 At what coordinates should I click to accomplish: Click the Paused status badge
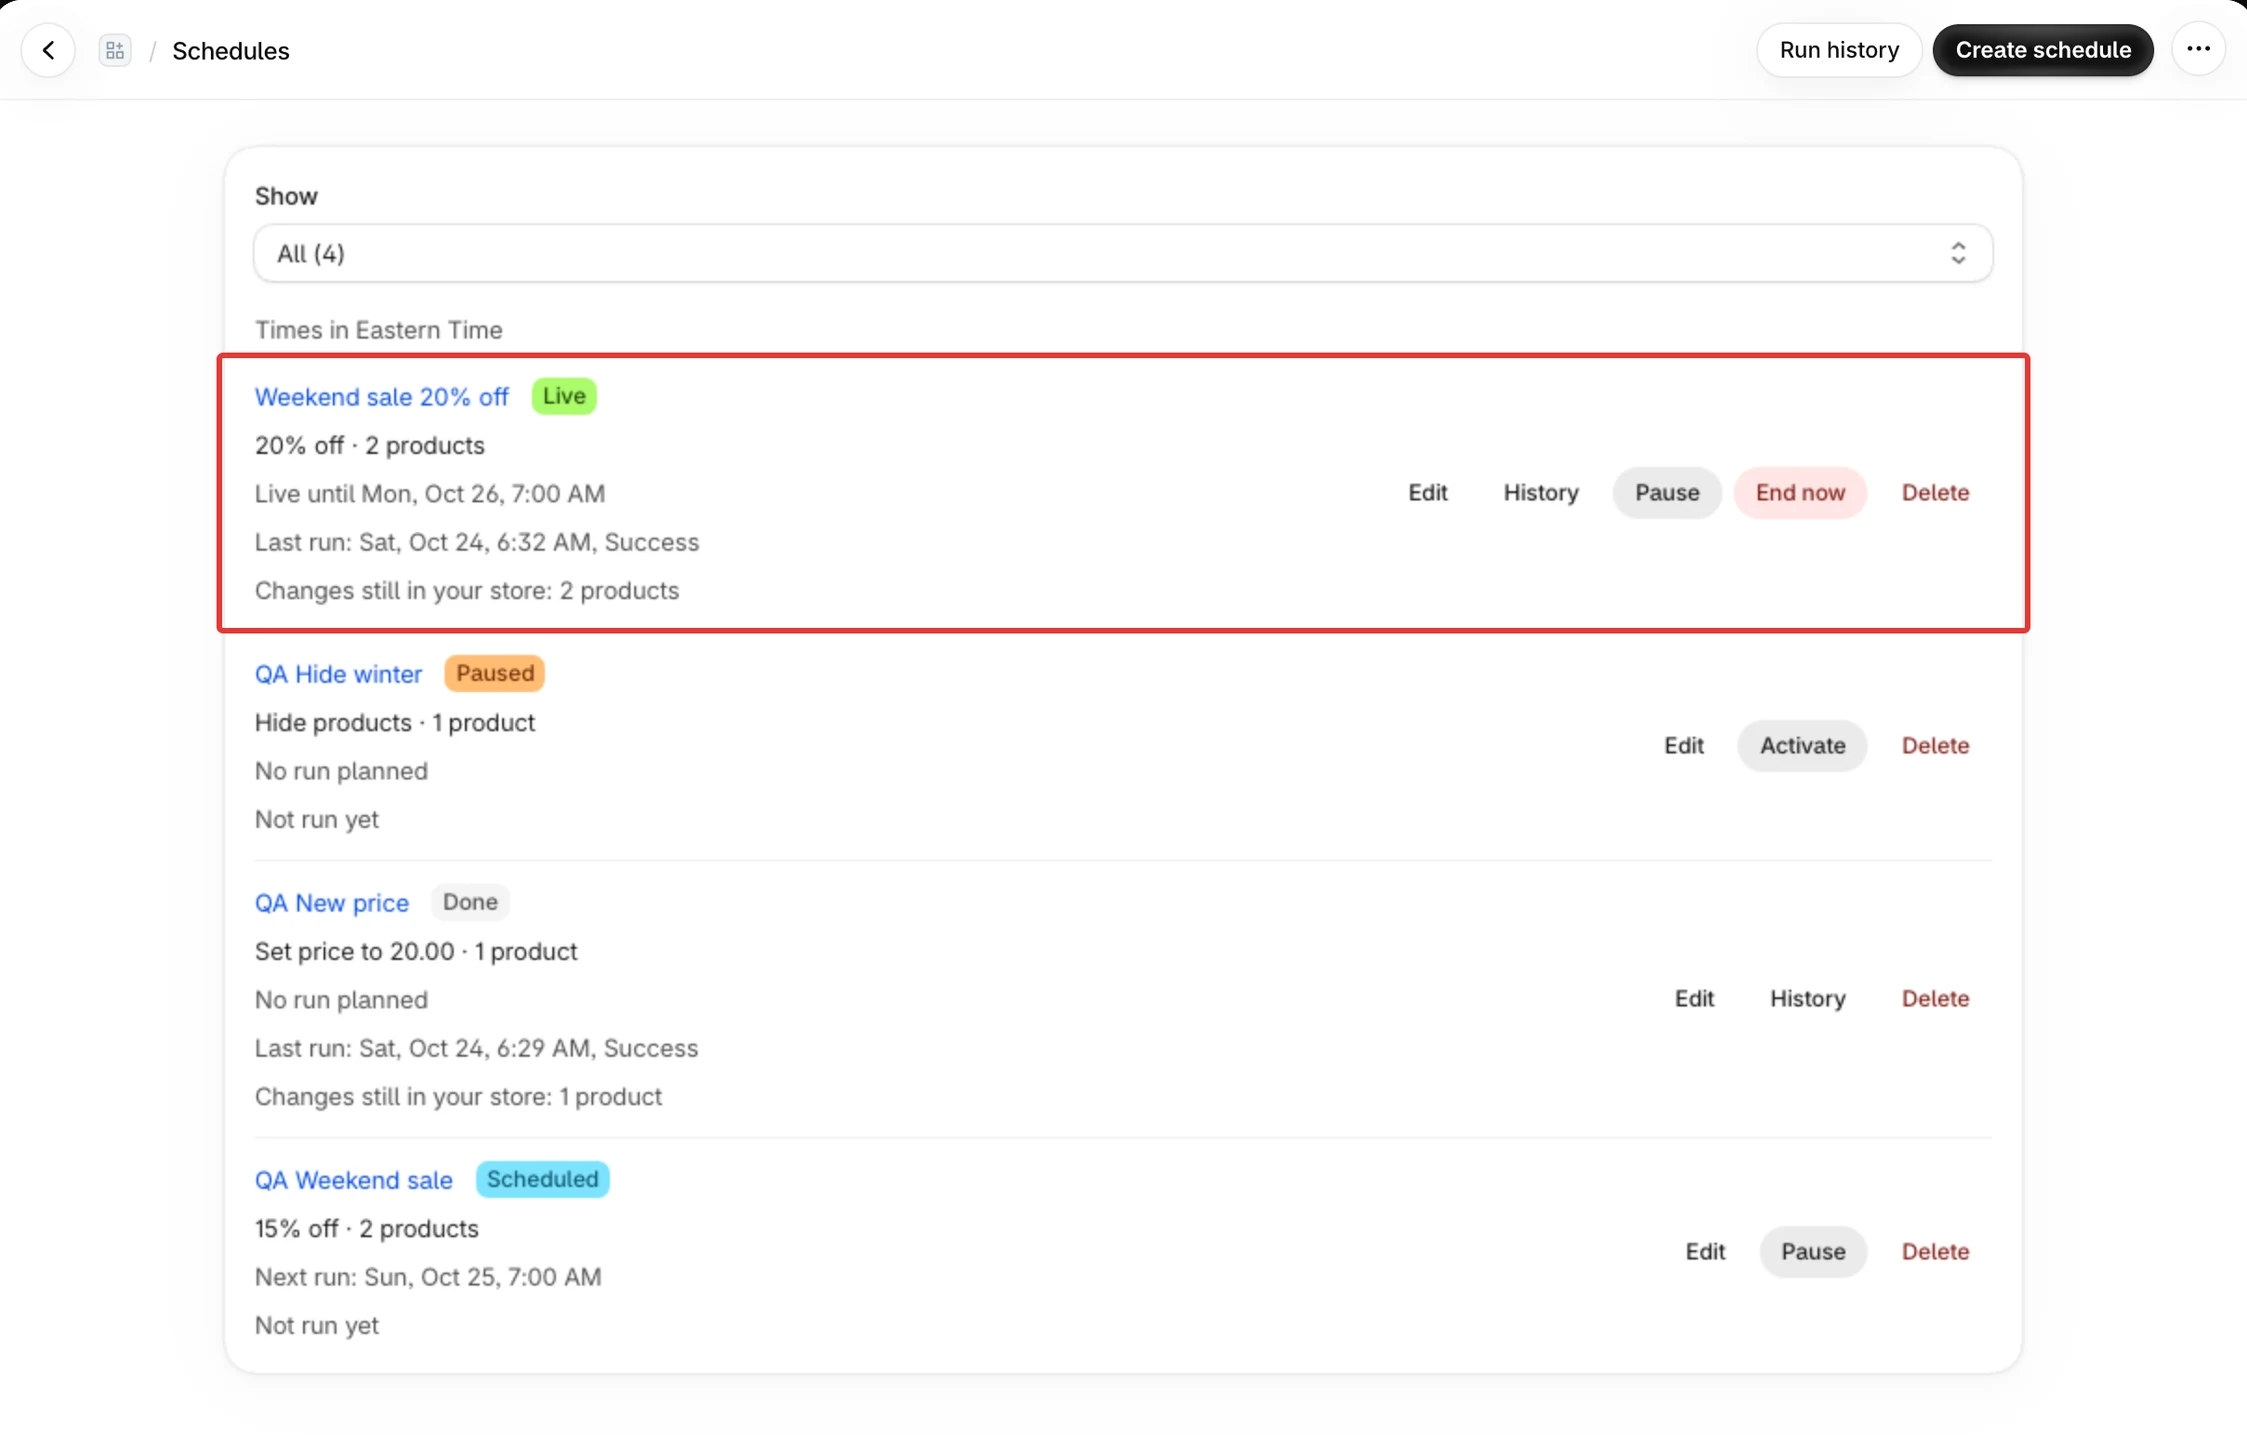[495, 673]
